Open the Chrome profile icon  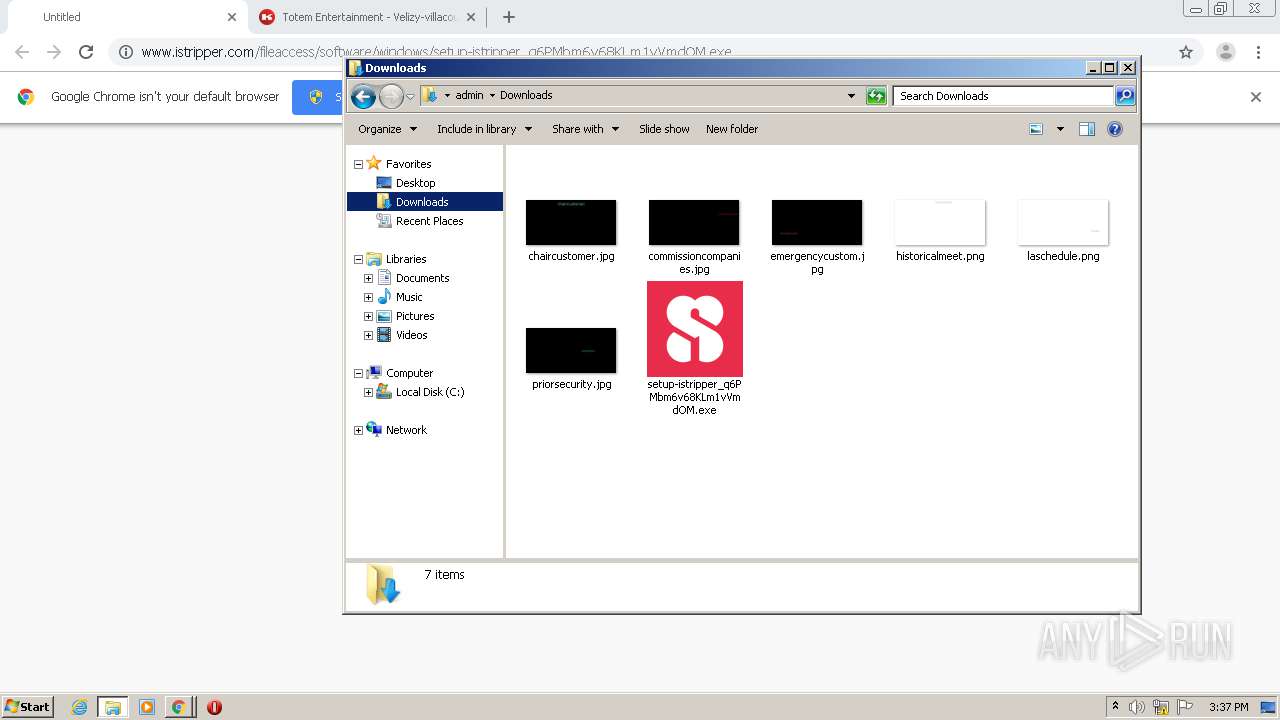[1225, 52]
